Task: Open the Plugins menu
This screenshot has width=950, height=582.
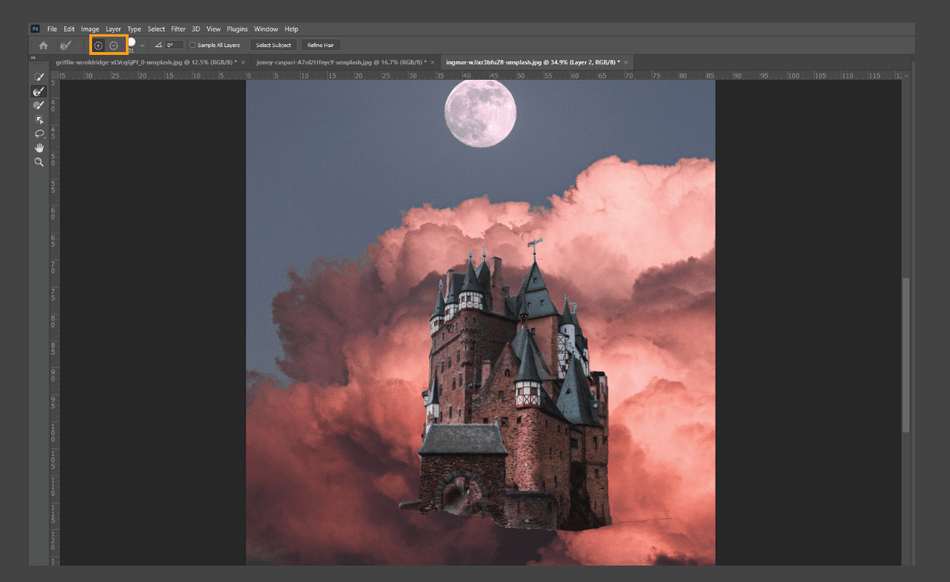Action: [x=237, y=29]
